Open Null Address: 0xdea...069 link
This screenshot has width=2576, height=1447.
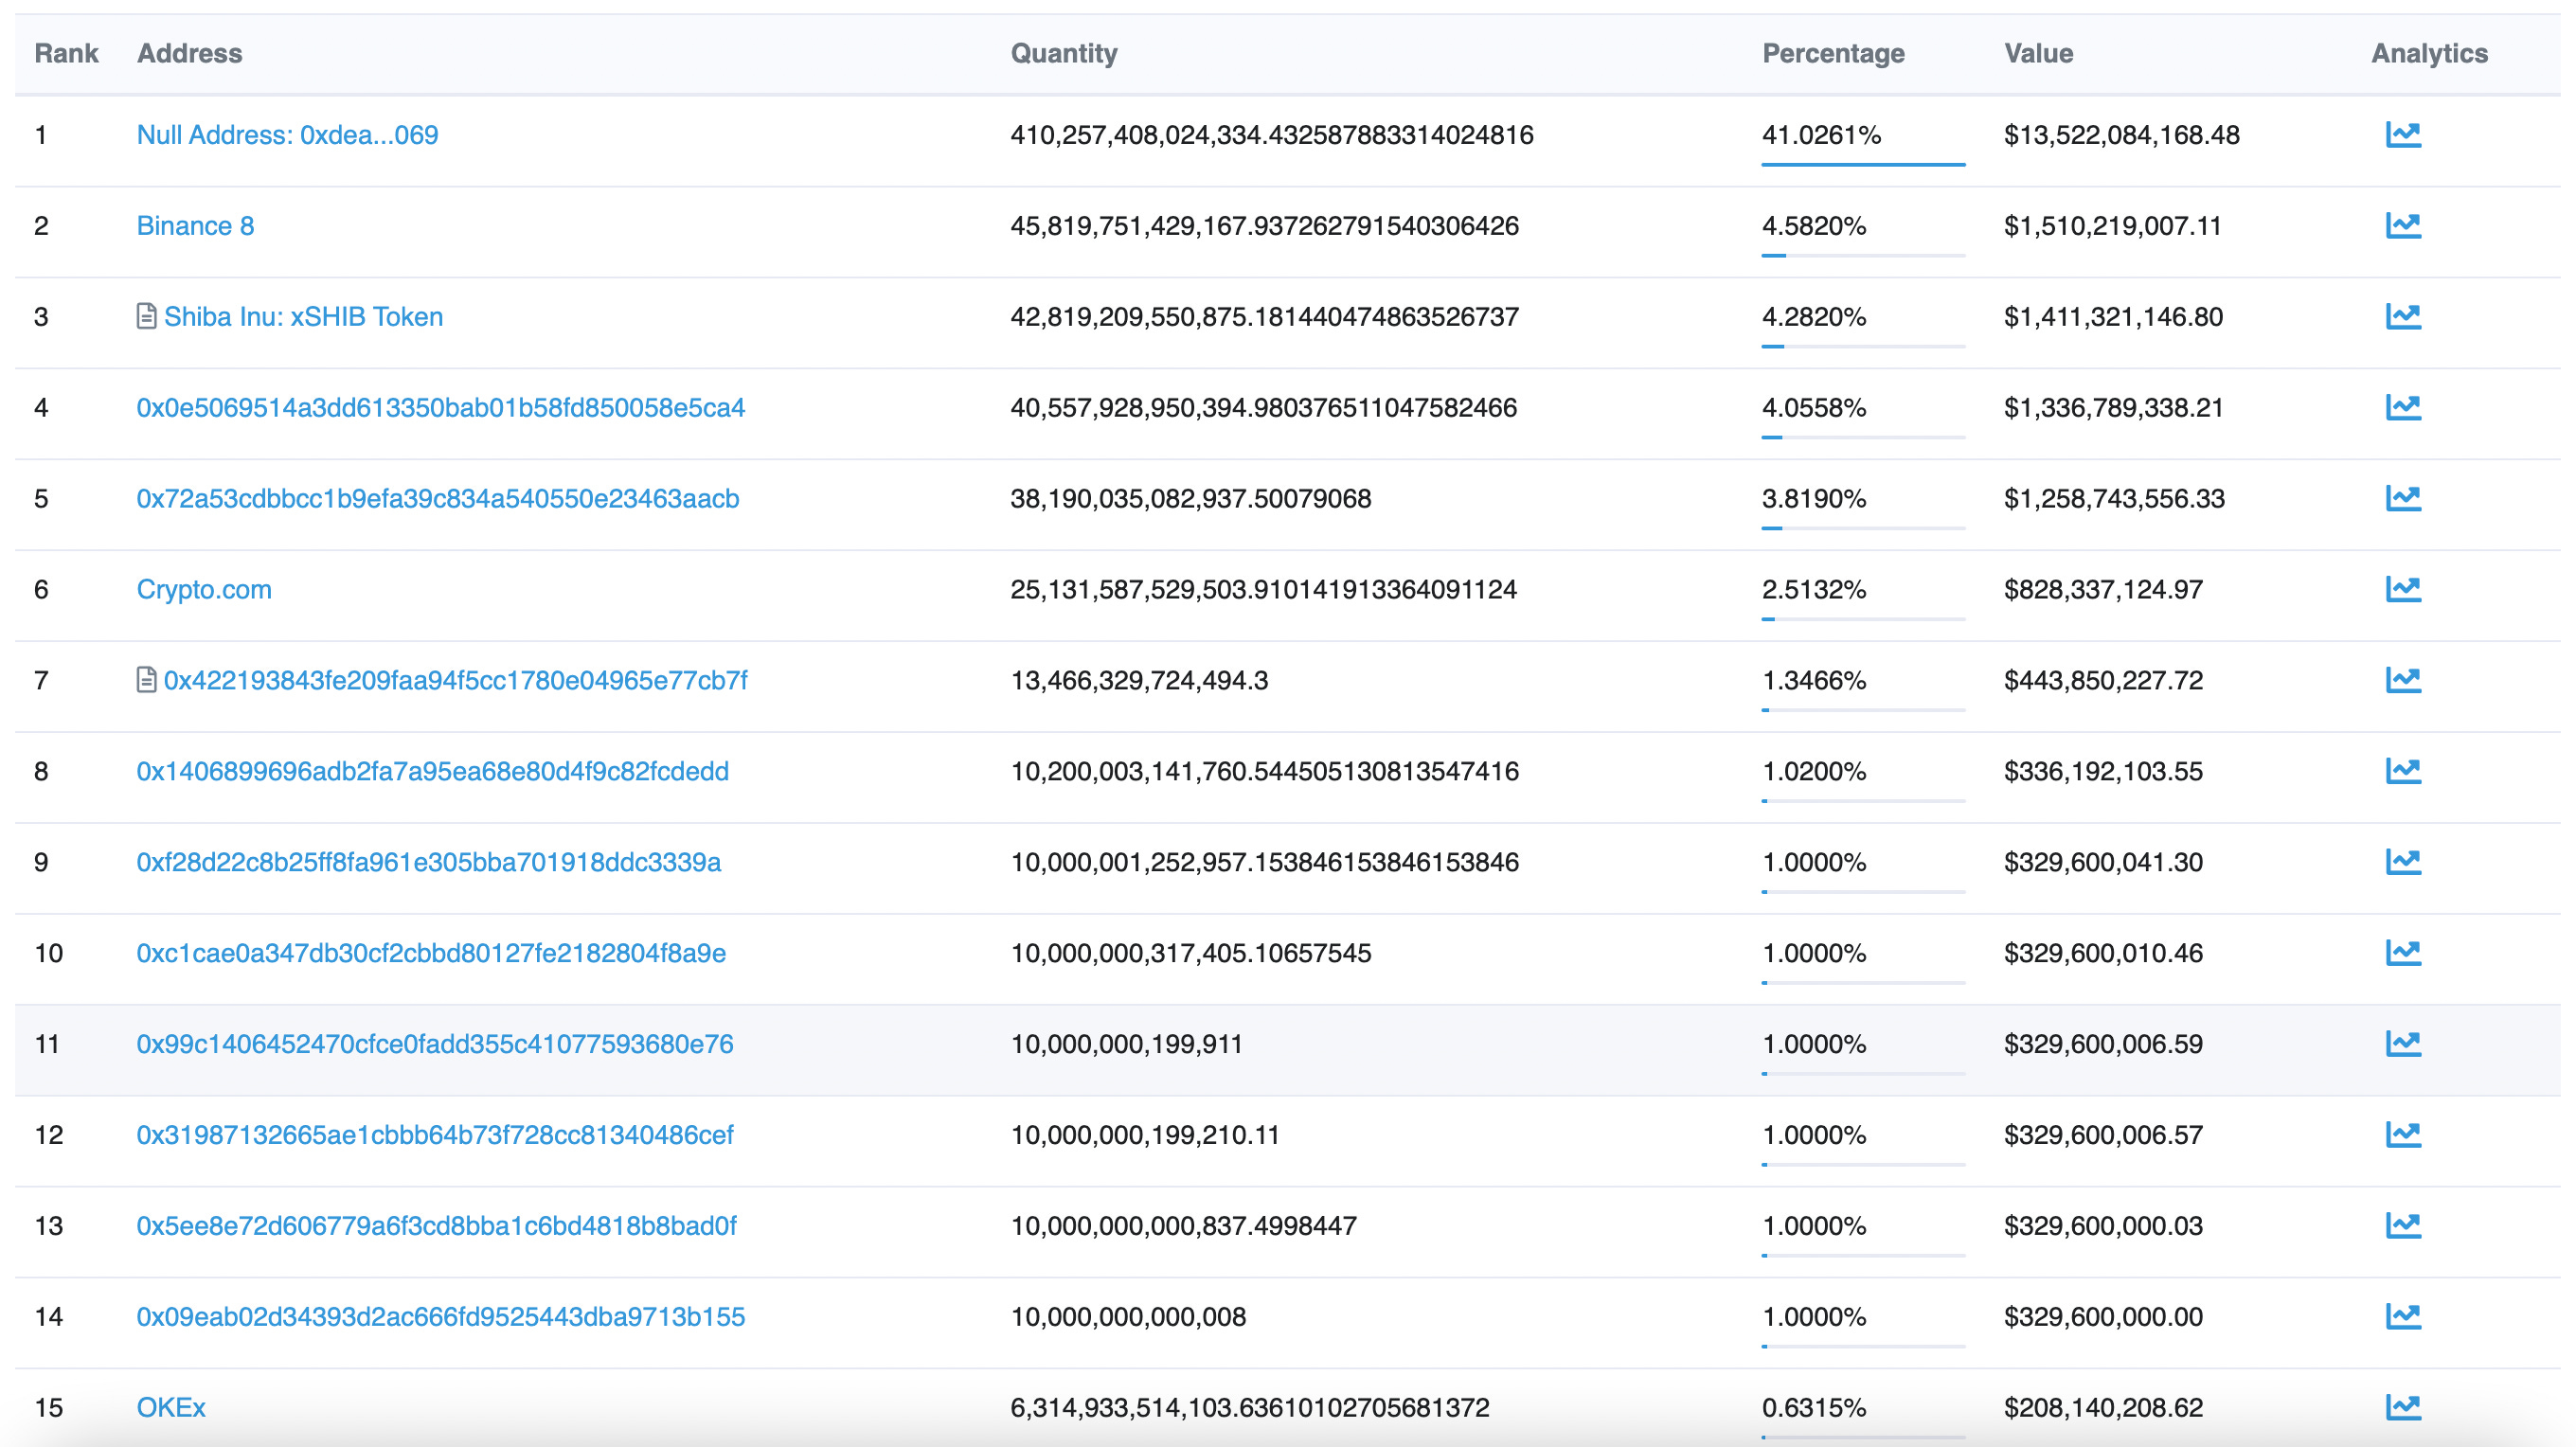pos(287,135)
